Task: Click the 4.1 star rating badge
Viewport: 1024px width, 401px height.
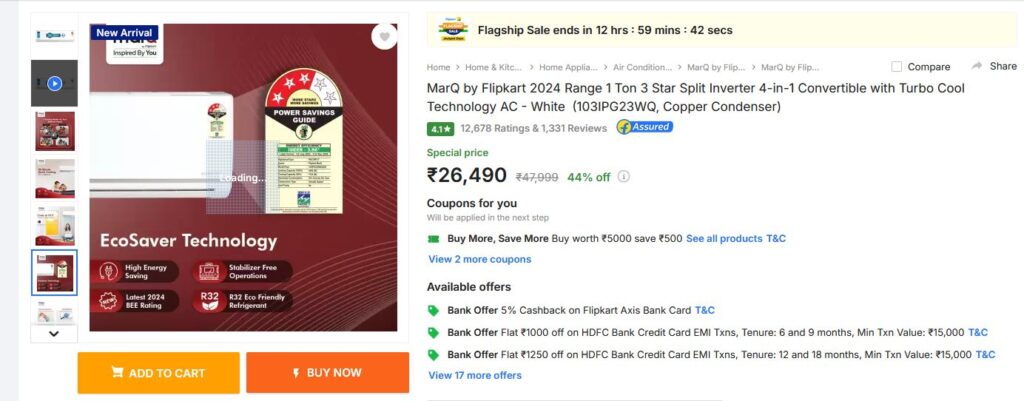Action: (440, 128)
